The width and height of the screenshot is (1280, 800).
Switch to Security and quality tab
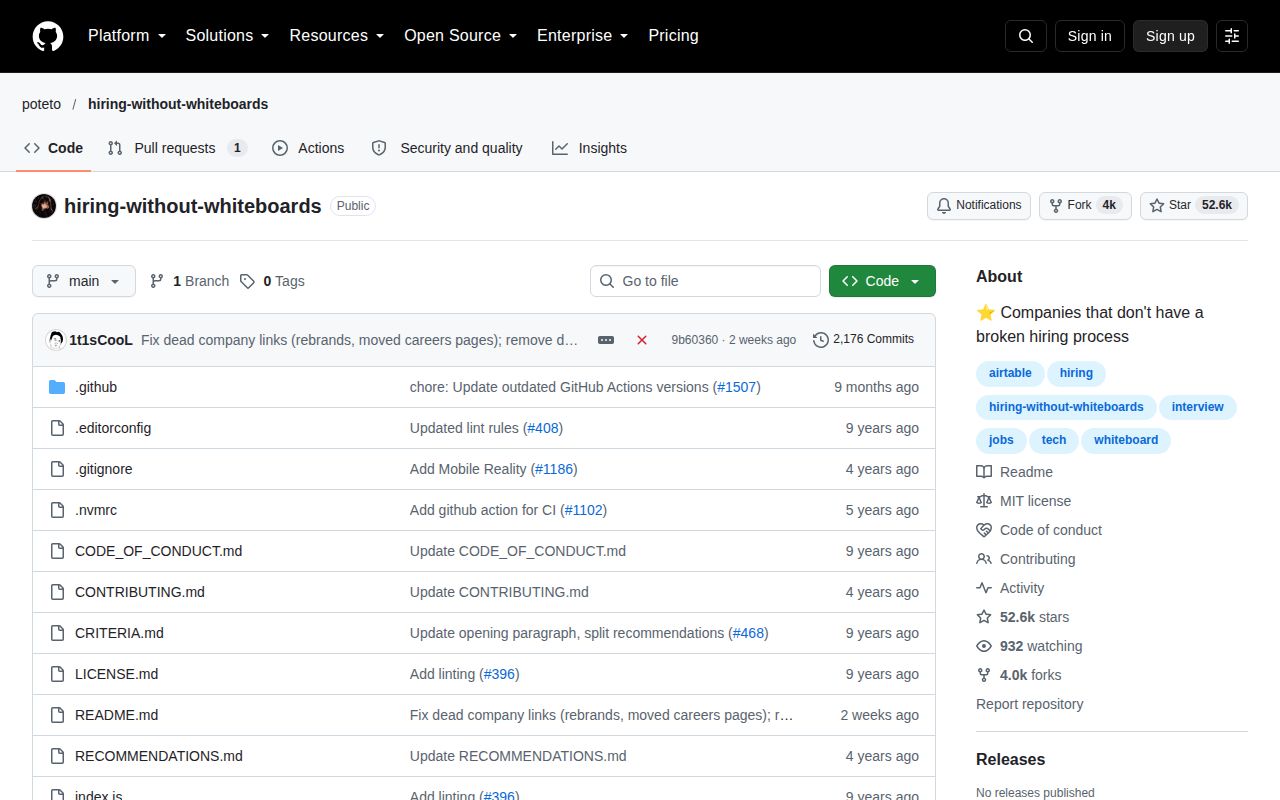pyautogui.click(x=447, y=148)
